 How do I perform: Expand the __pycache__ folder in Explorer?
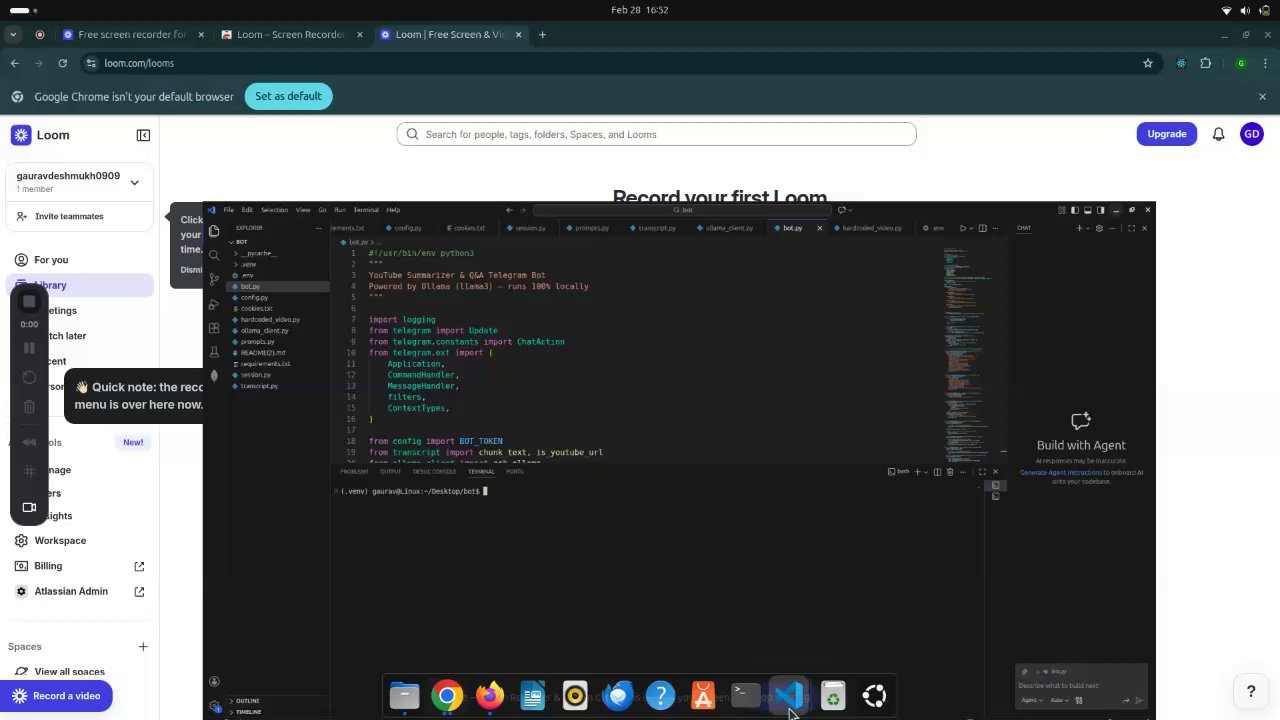[256, 253]
